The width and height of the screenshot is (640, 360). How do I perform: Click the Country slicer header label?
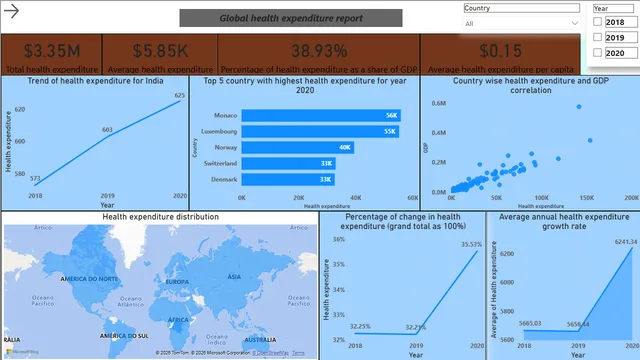[x=522, y=8]
